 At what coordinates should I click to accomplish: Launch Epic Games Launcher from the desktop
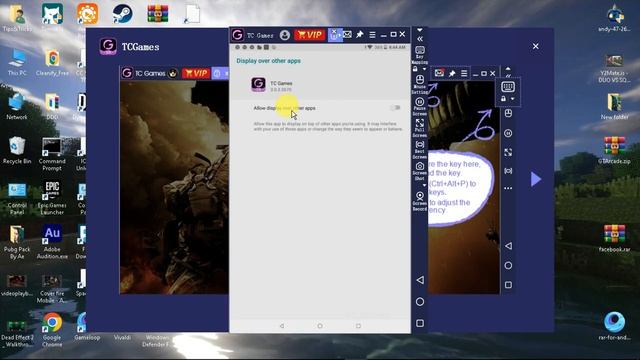tap(52, 198)
